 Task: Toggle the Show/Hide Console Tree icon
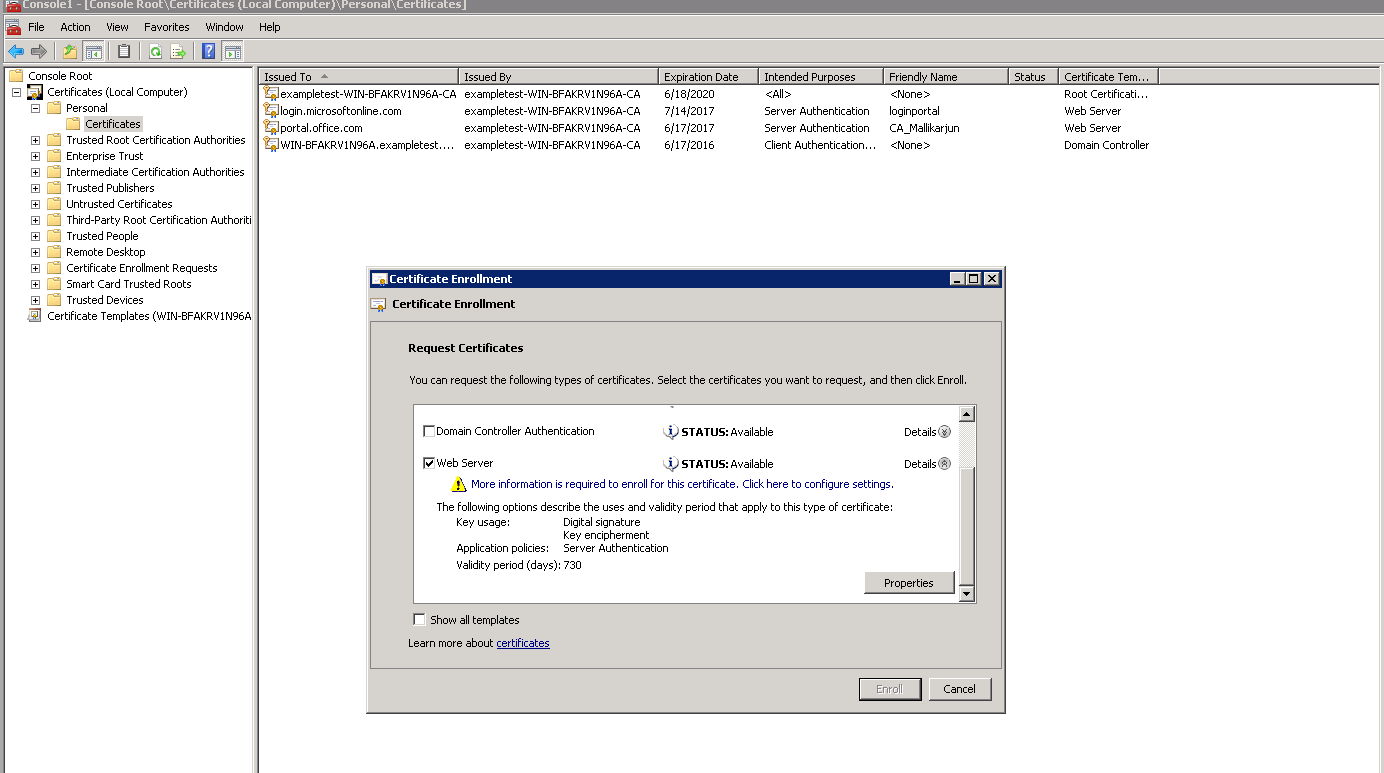click(93, 51)
